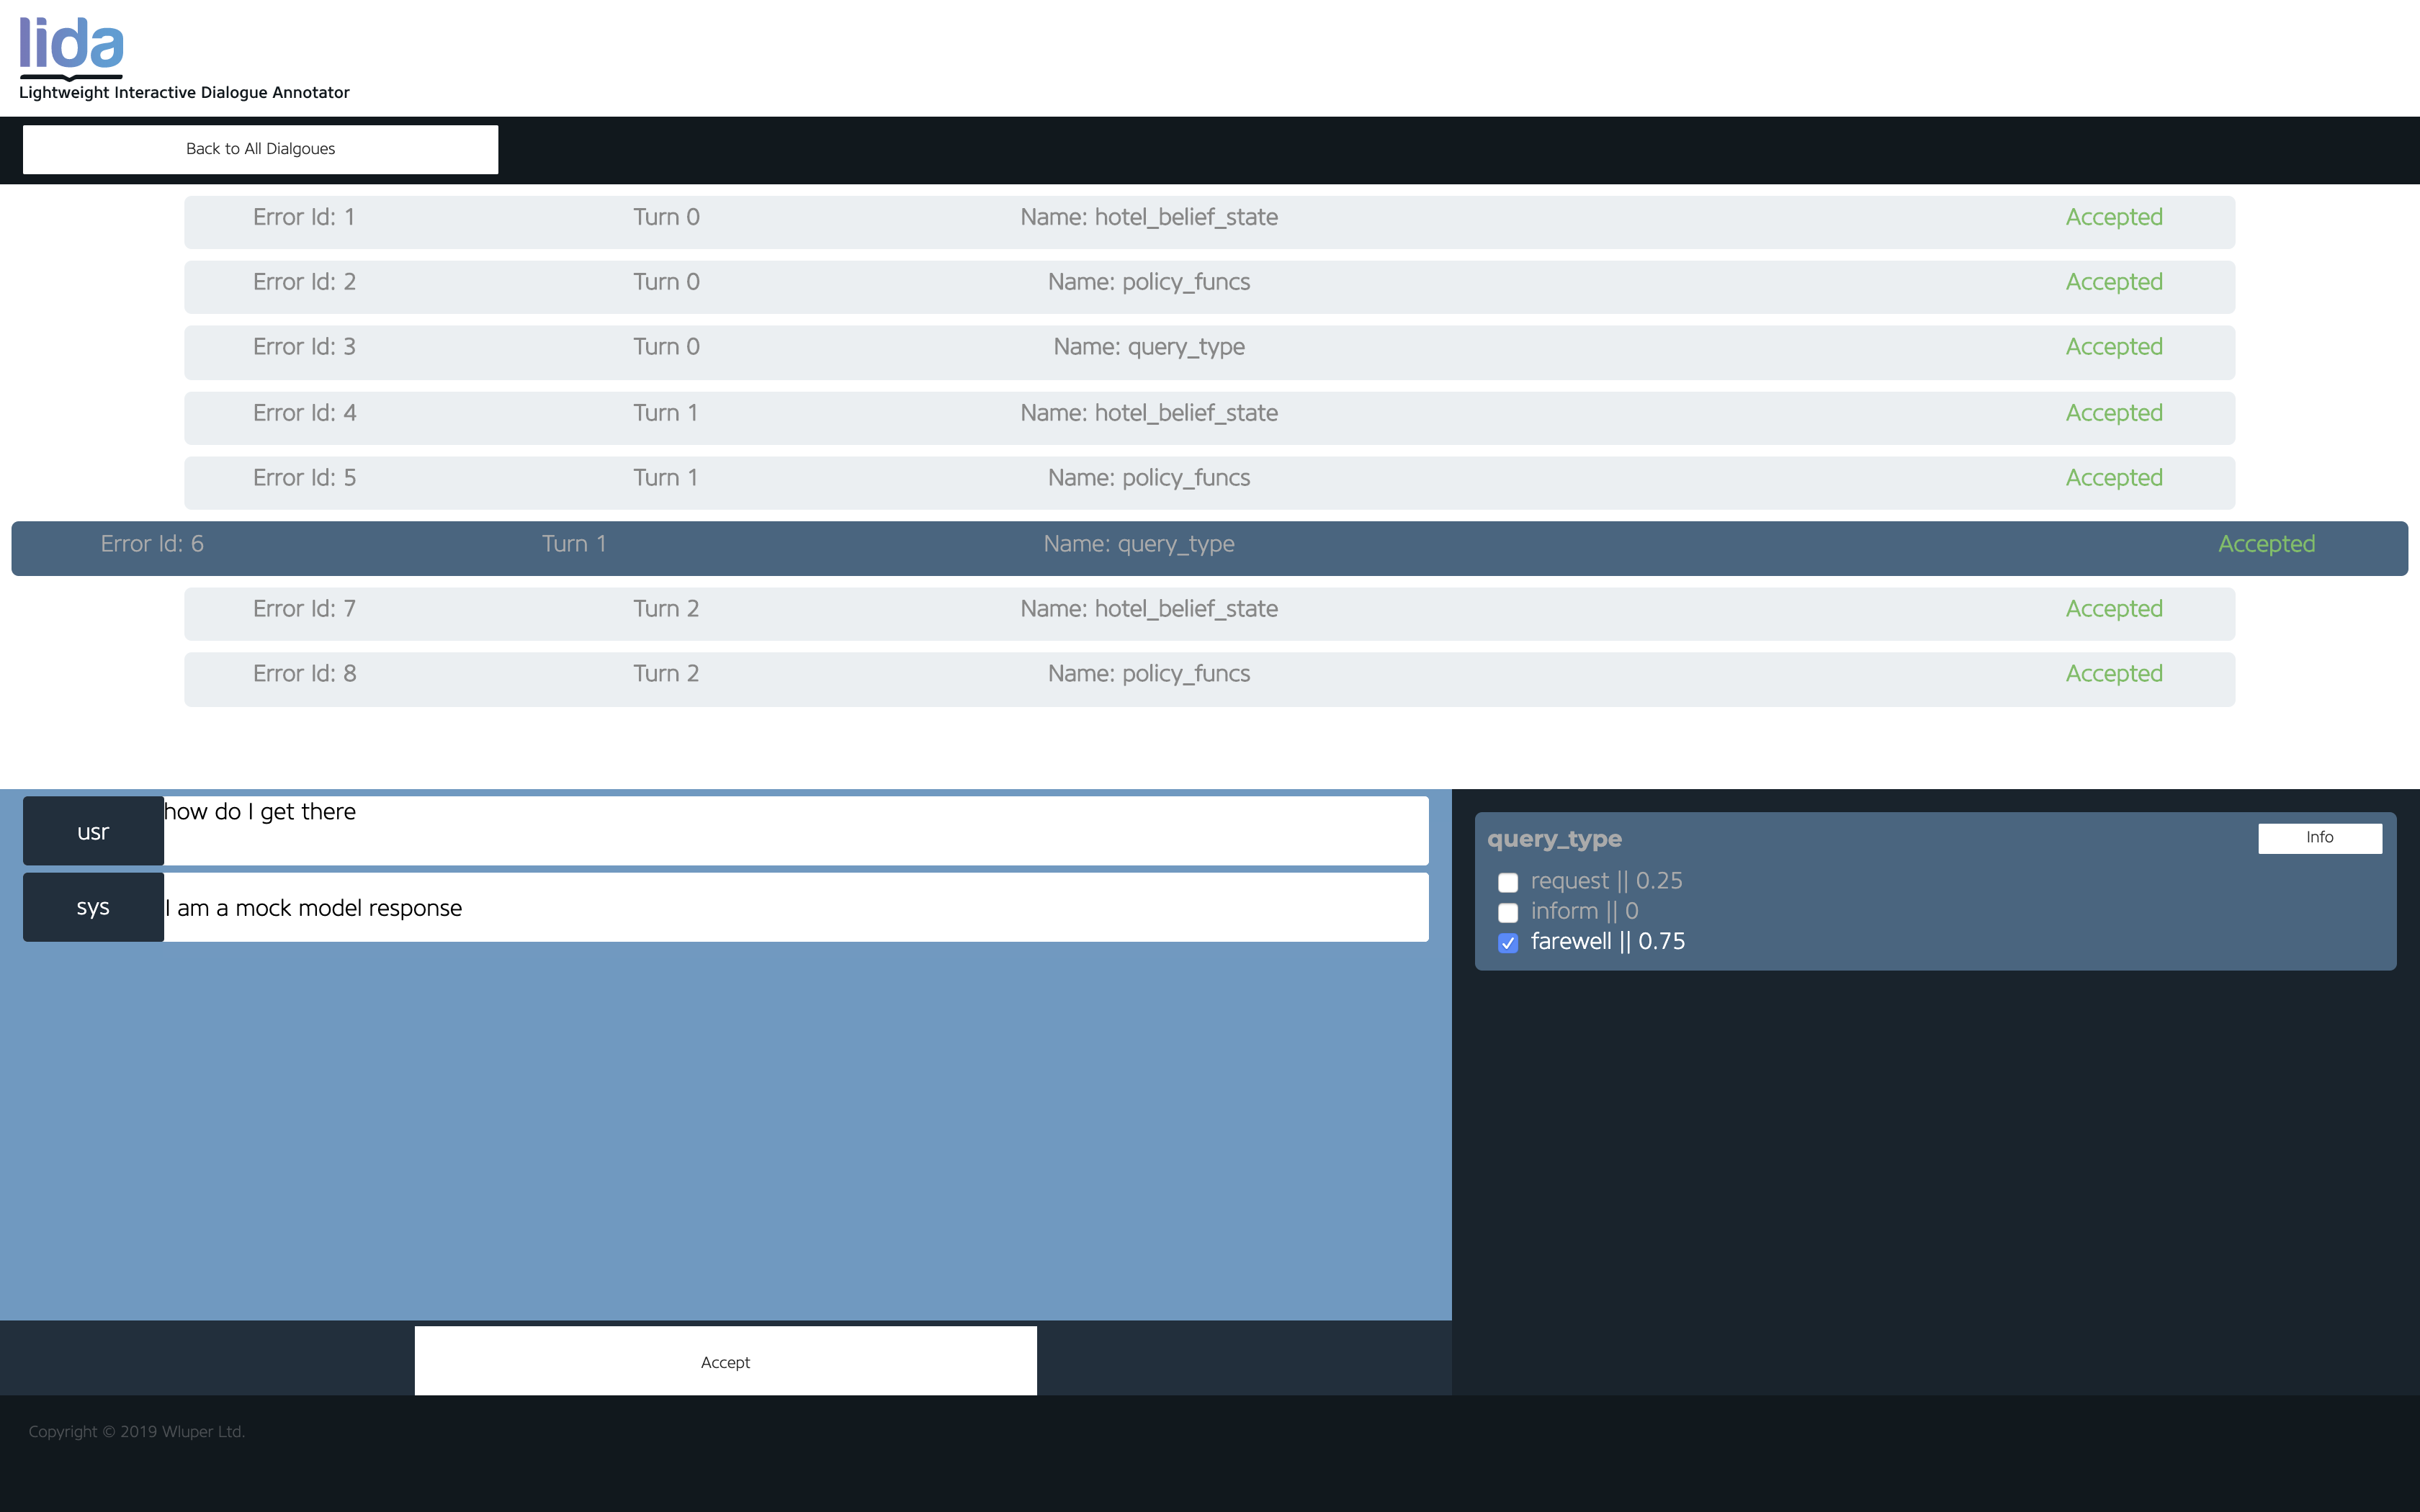
Task: Select Error Id: 8 policy_funcs row
Action: [1208, 678]
